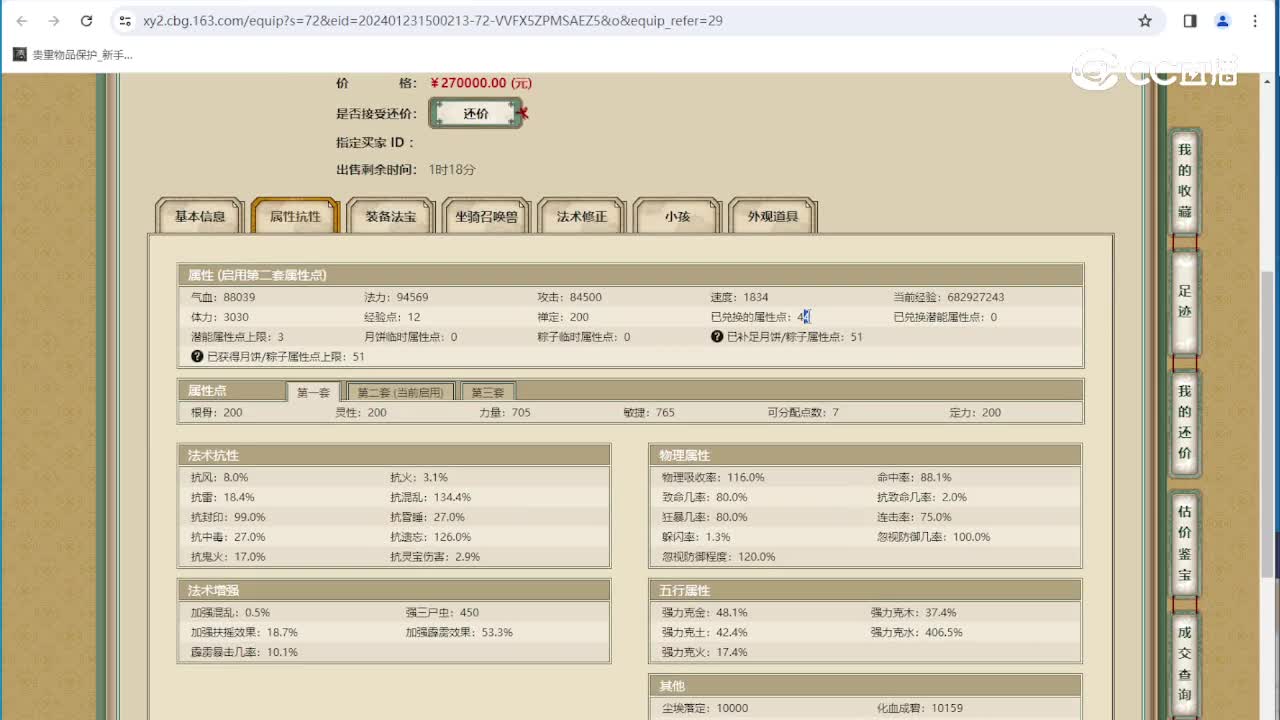Screen dimensions: 1280x720
Task: Open site information icon in address bar
Action: (x=124, y=20)
